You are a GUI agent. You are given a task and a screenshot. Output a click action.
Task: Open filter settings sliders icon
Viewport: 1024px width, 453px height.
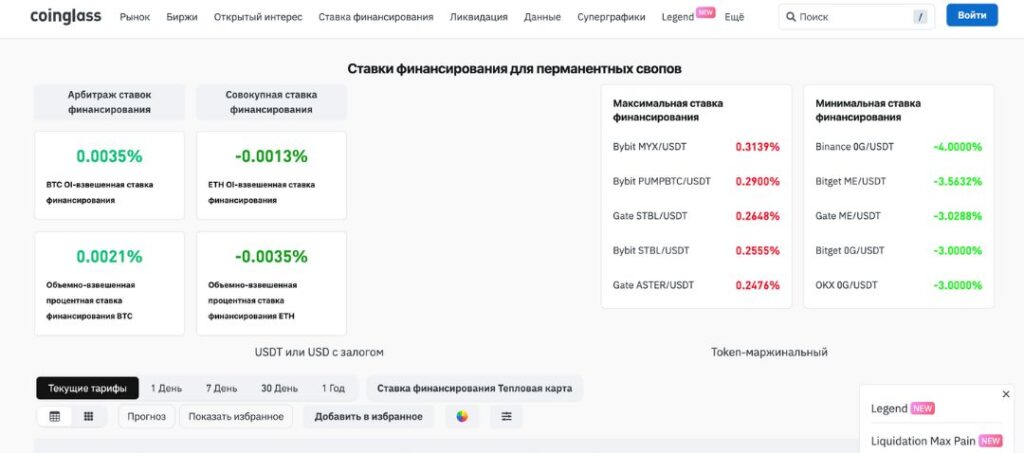[x=507, y=416]
